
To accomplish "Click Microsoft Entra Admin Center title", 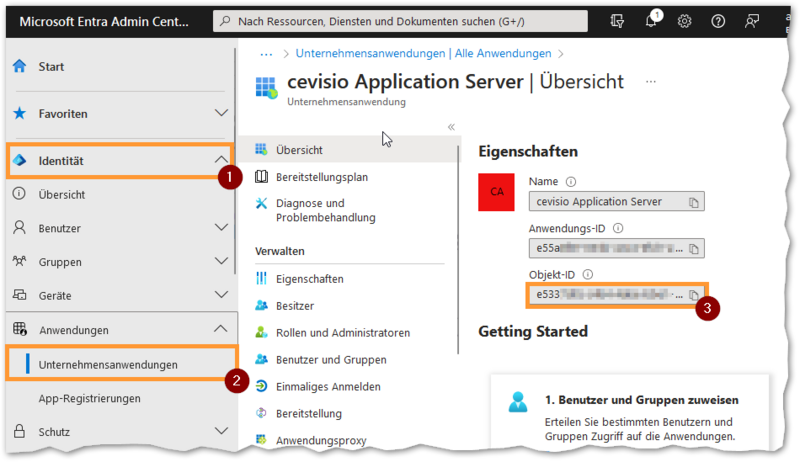I will (x=104, y=21).
